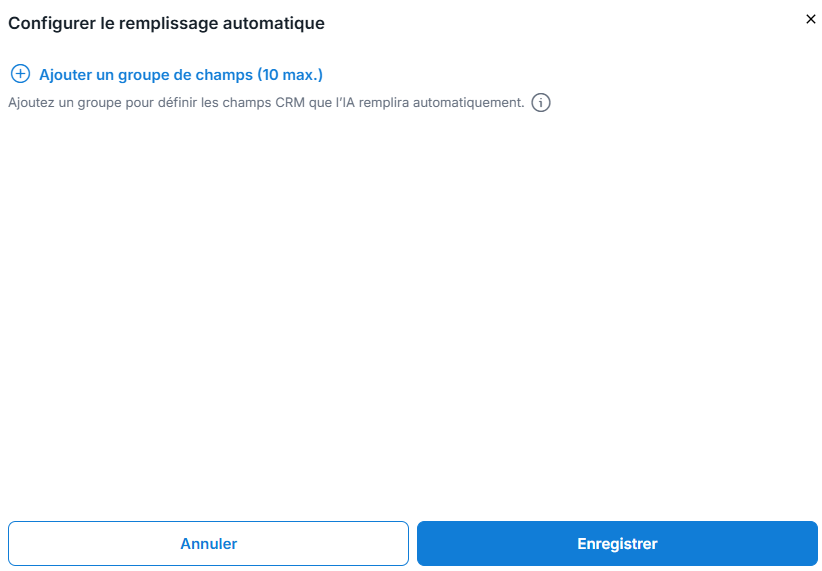This screenshot has width=822, height=571.
Task: Add a field group via the plus icon
Action: point(20,74)
